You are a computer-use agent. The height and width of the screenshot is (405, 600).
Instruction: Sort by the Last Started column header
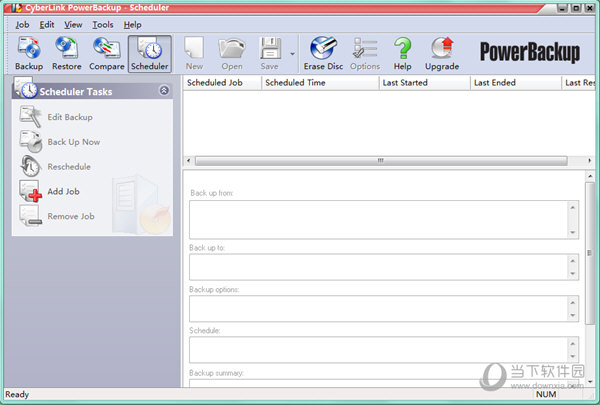425,83
